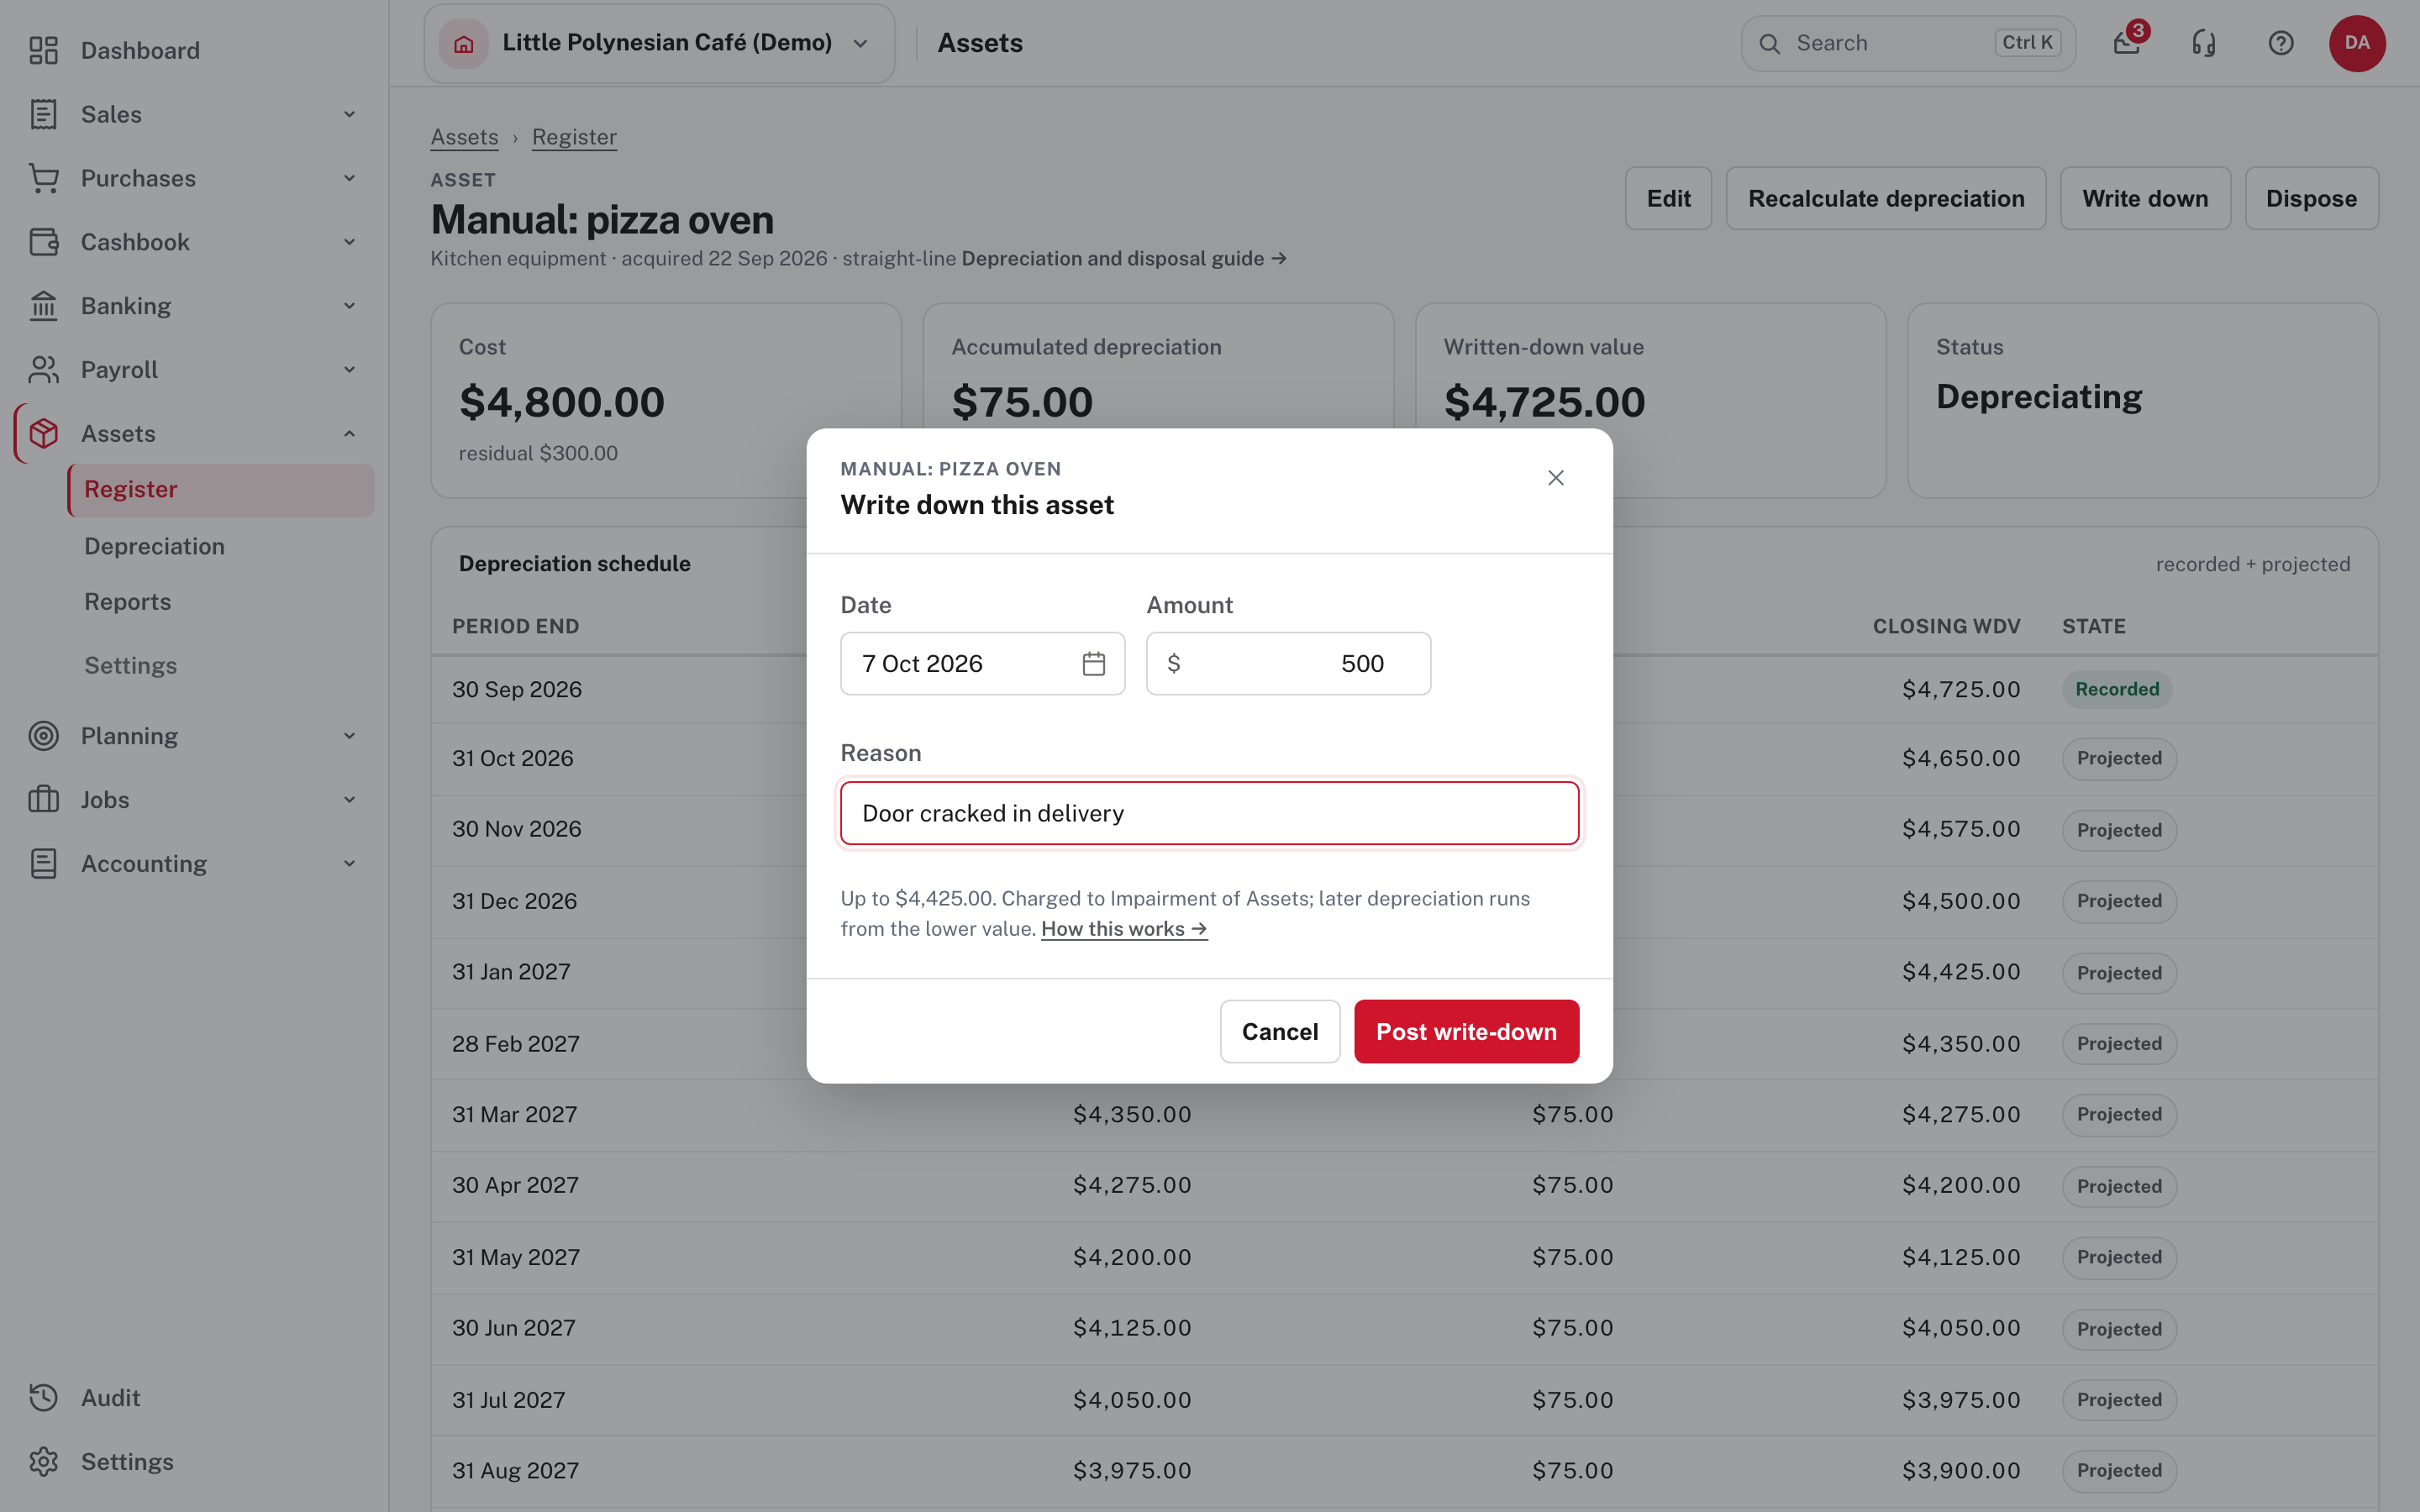The height and width of the screenshot is (1512, 2420).
Task: Click the Banking building icon
Action: coord(43,306)
